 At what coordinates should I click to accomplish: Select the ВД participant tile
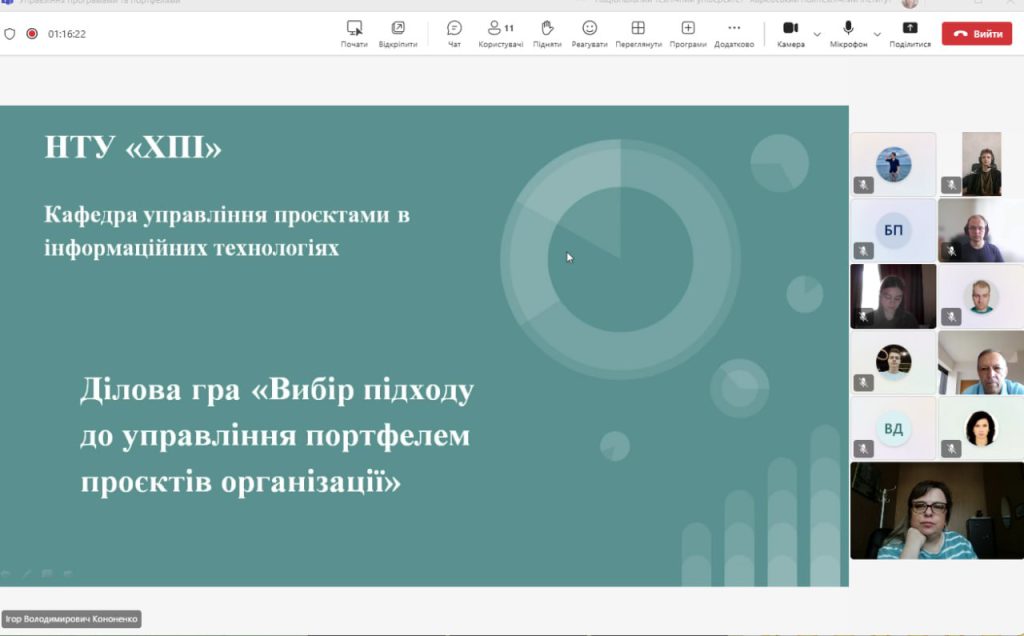point(893,428)
